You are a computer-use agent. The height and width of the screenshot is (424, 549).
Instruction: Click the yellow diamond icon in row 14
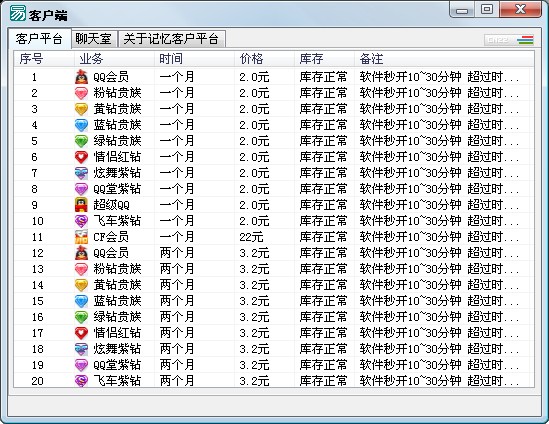pos(81,285)
